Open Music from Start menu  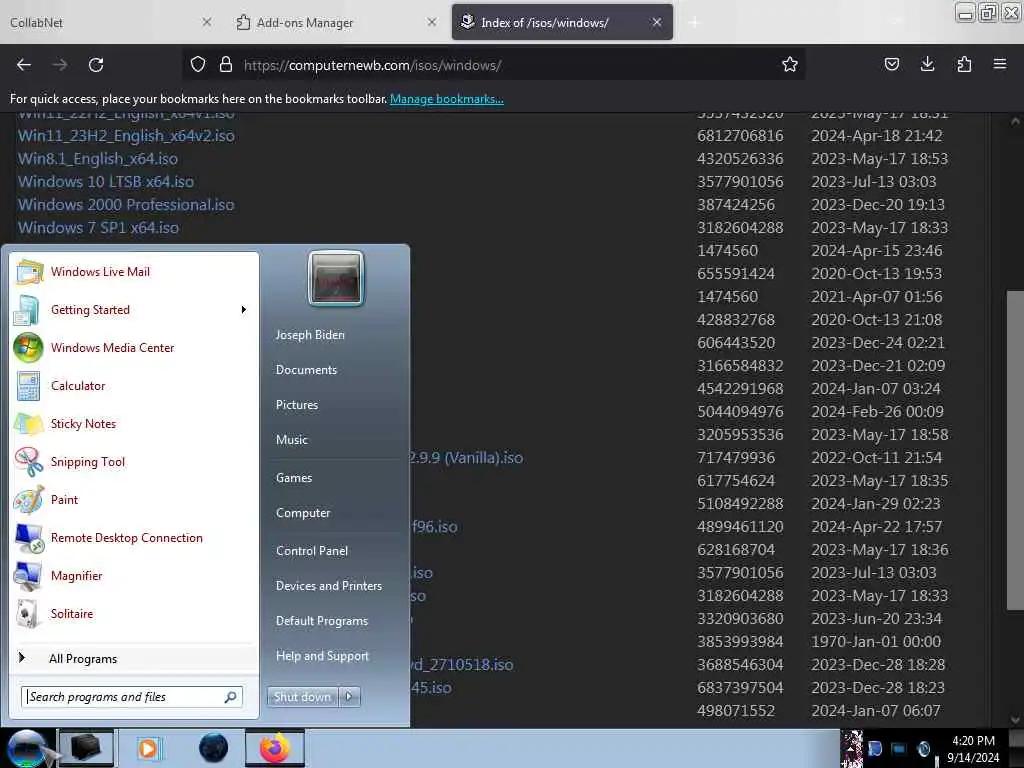pyautogui.click(x=291, y=440)
